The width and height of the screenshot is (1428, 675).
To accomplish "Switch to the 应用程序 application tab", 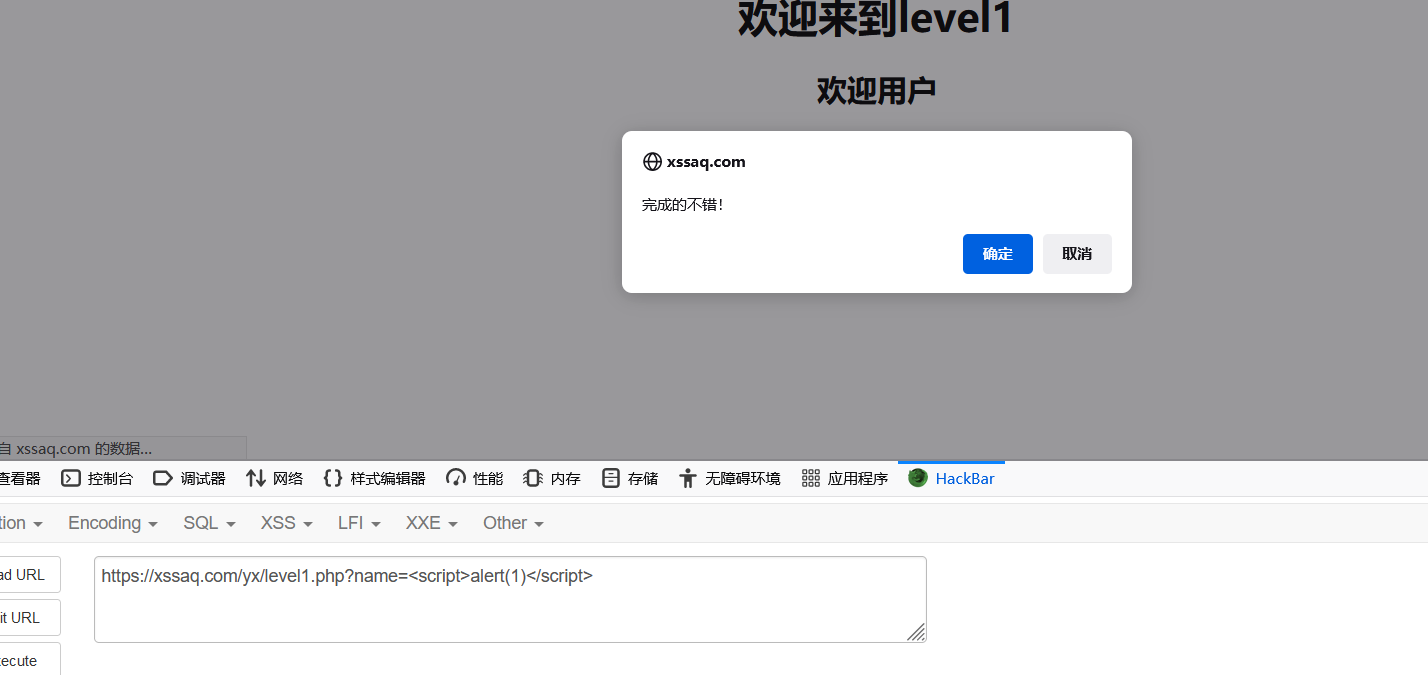I will [x=845, y=478].
